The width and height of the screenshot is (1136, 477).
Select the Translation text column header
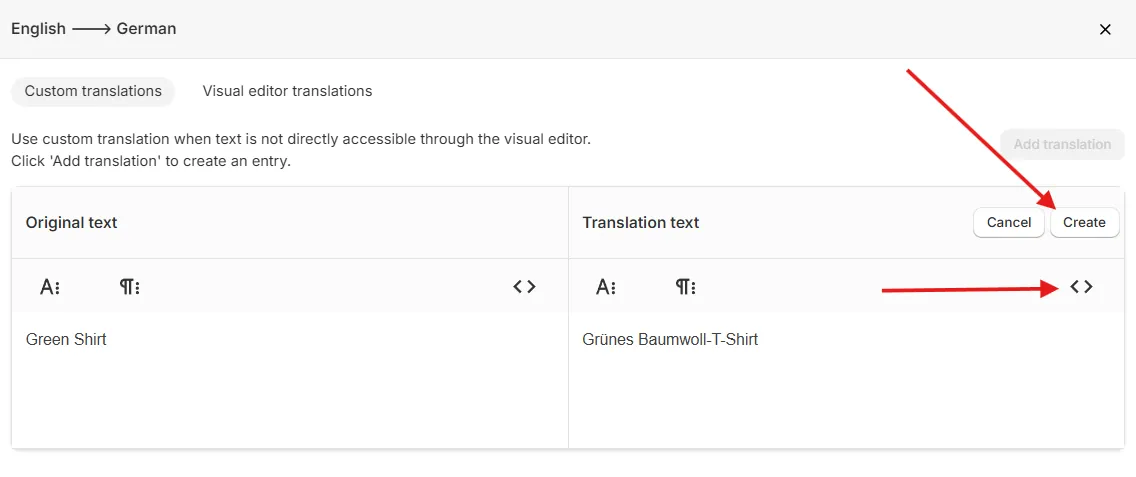click(640, 223)
